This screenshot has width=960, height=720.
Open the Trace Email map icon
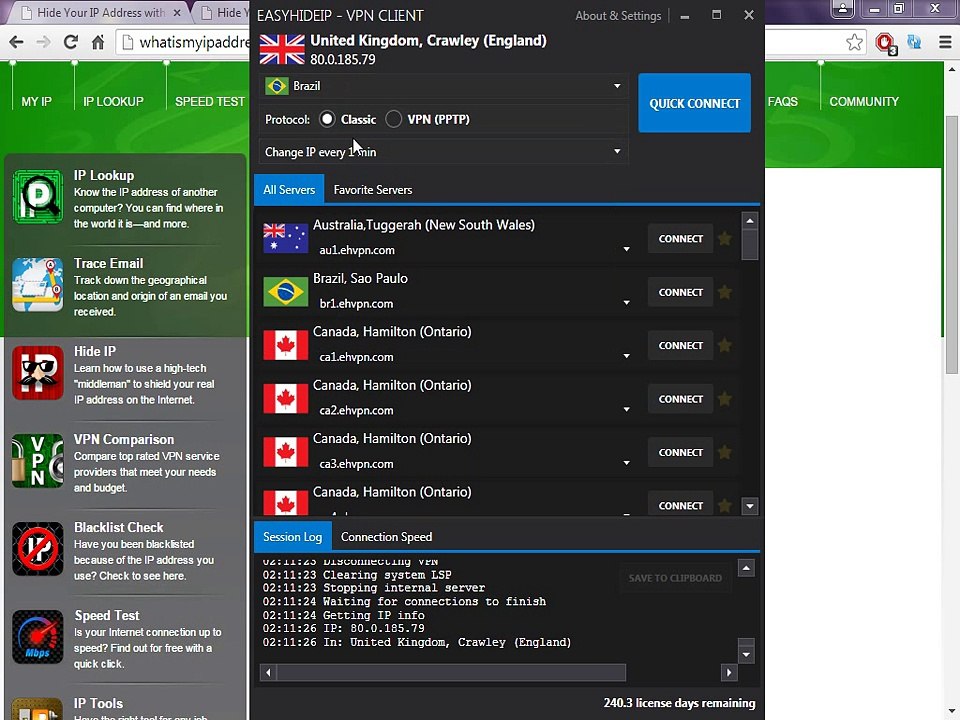37,285
